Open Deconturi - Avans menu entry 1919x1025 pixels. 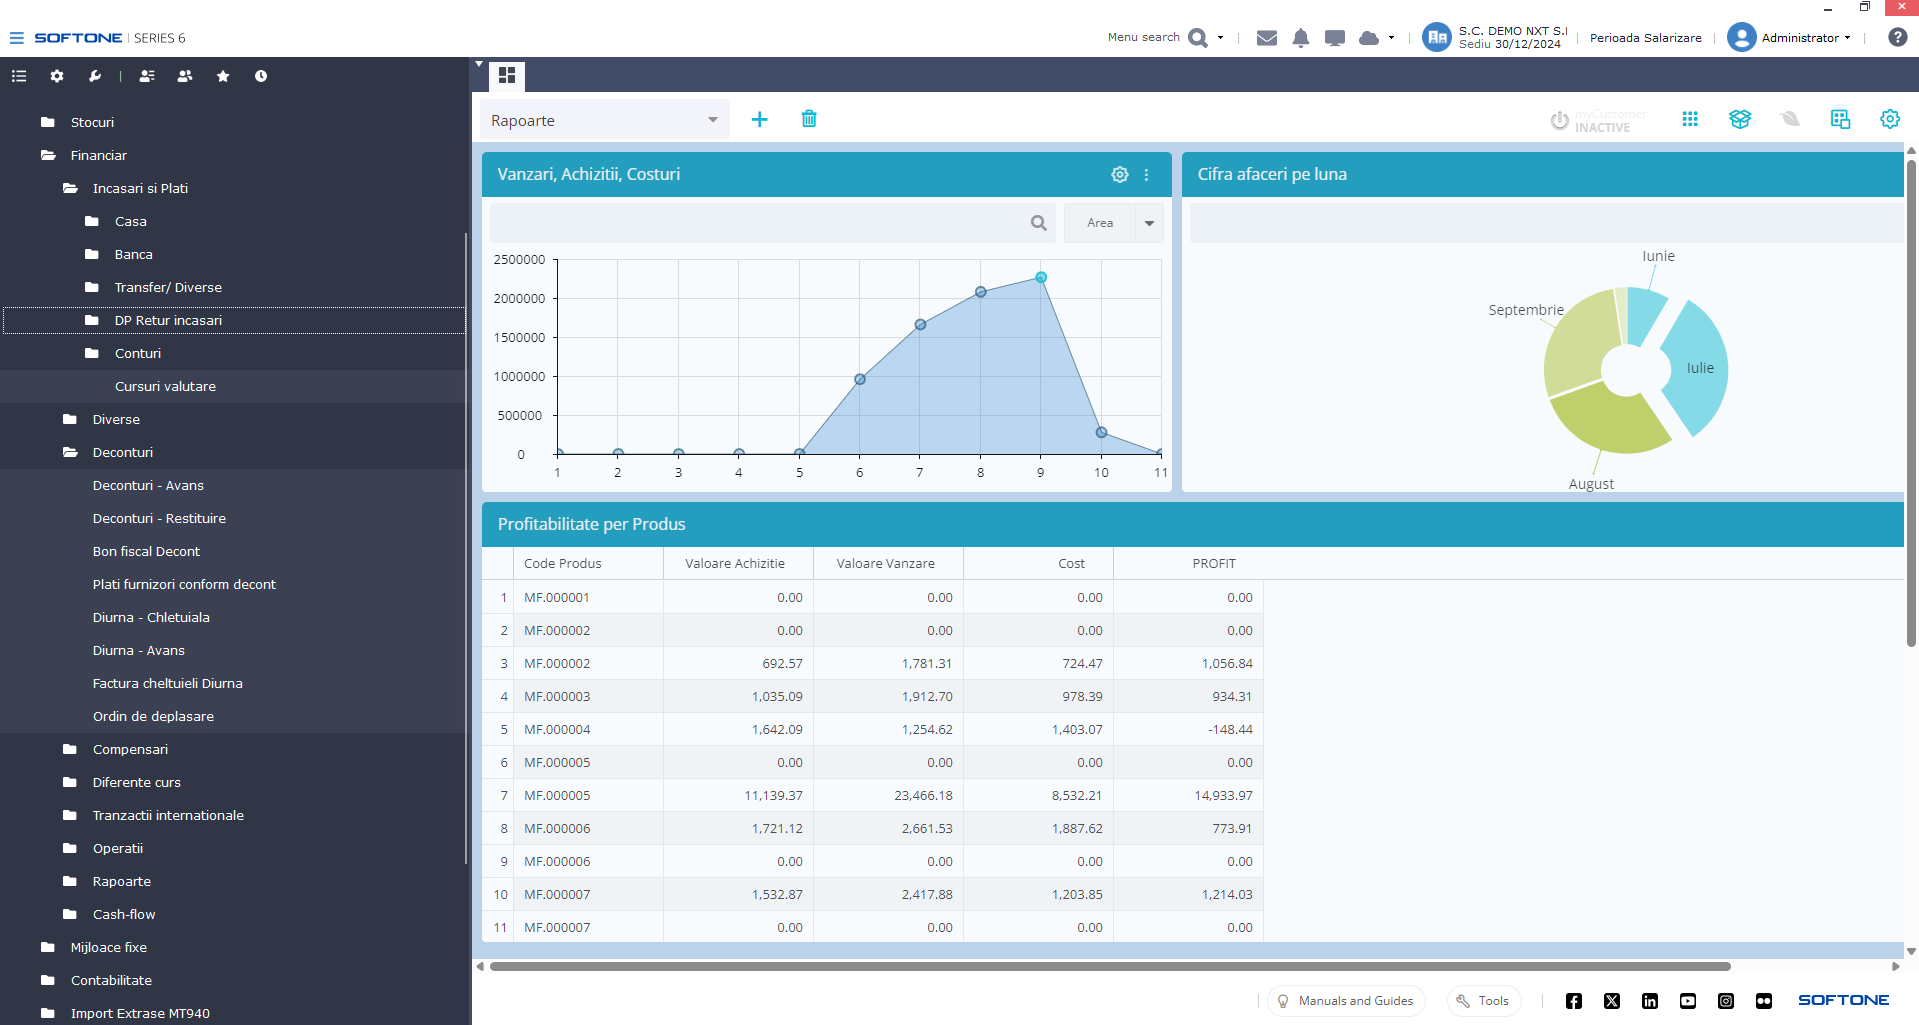[x=148, y=486]
